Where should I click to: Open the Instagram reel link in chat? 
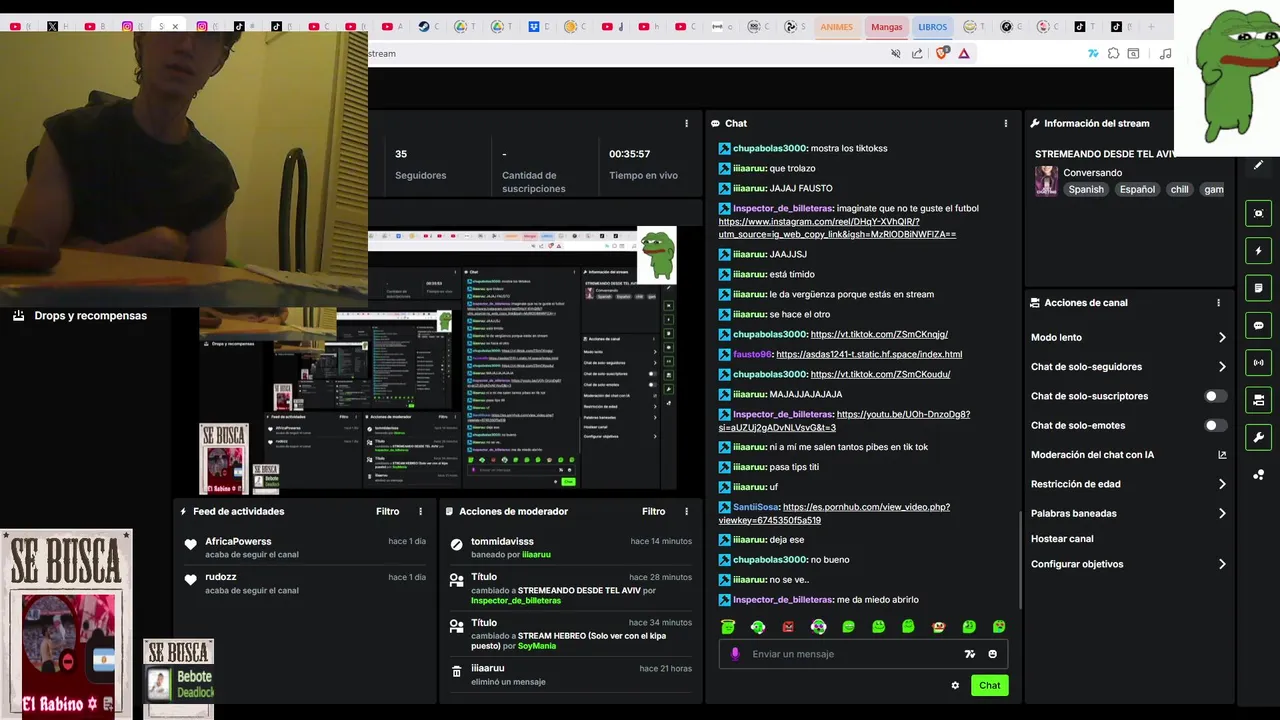837,228
